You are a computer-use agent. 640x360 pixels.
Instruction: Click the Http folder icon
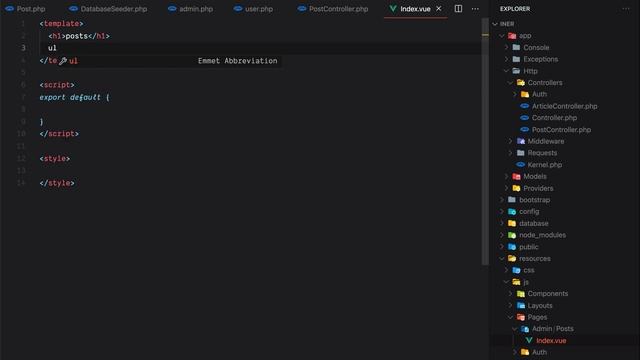point(516,71)
